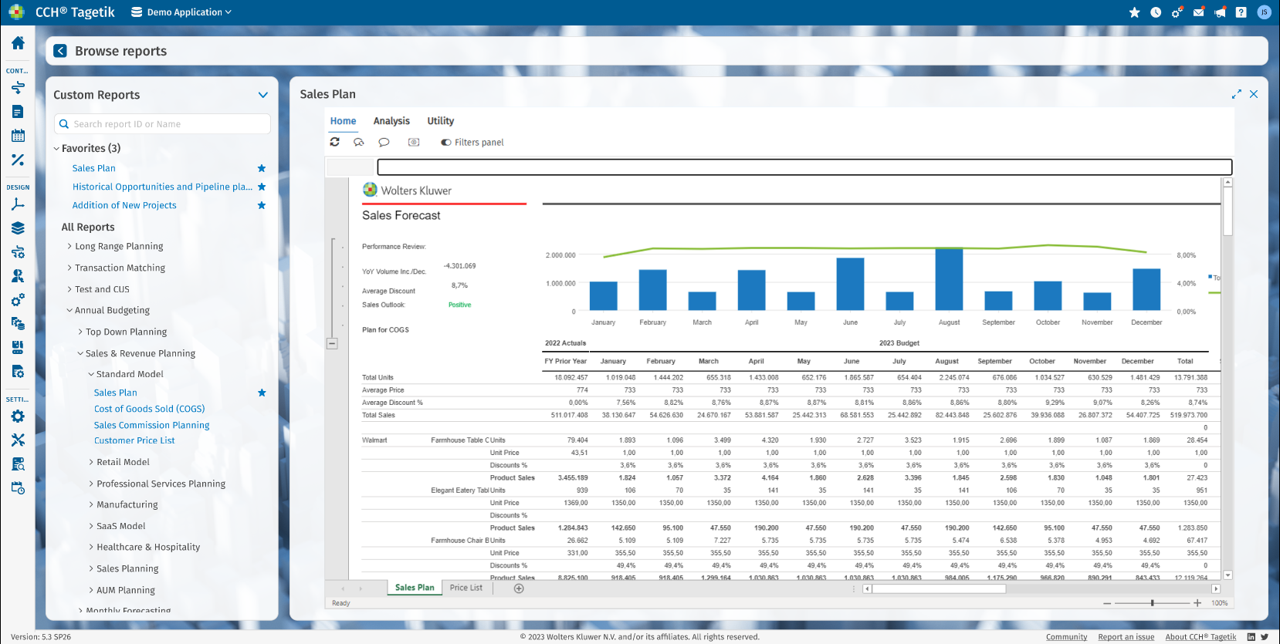Toggle the Filters panel switch
This screenshot has width=1280, height=644.
click(446, 142)
